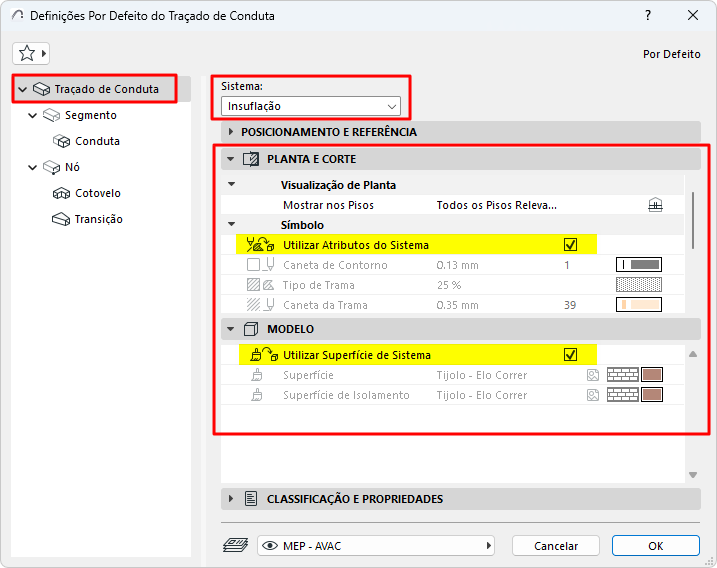Click the layers icon beside MEP - AVAC
This screenshot has width=717, height=568.
coord(235,545)
